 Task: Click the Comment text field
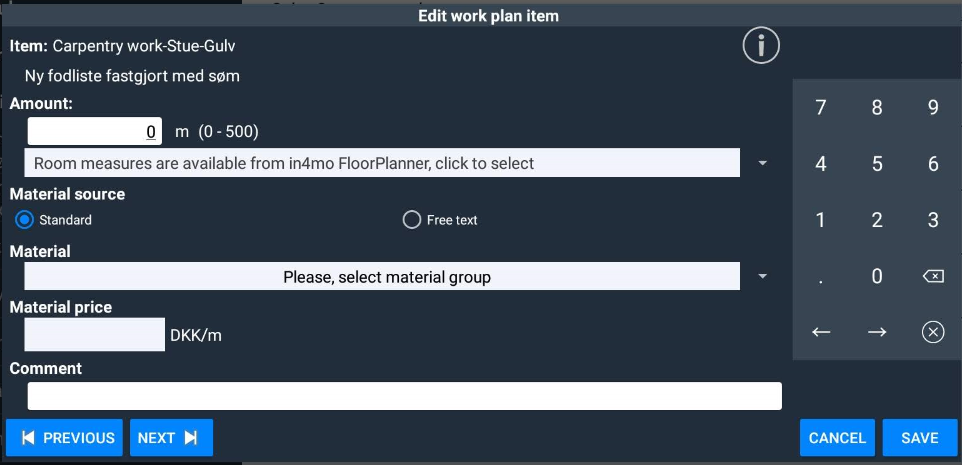404,396
